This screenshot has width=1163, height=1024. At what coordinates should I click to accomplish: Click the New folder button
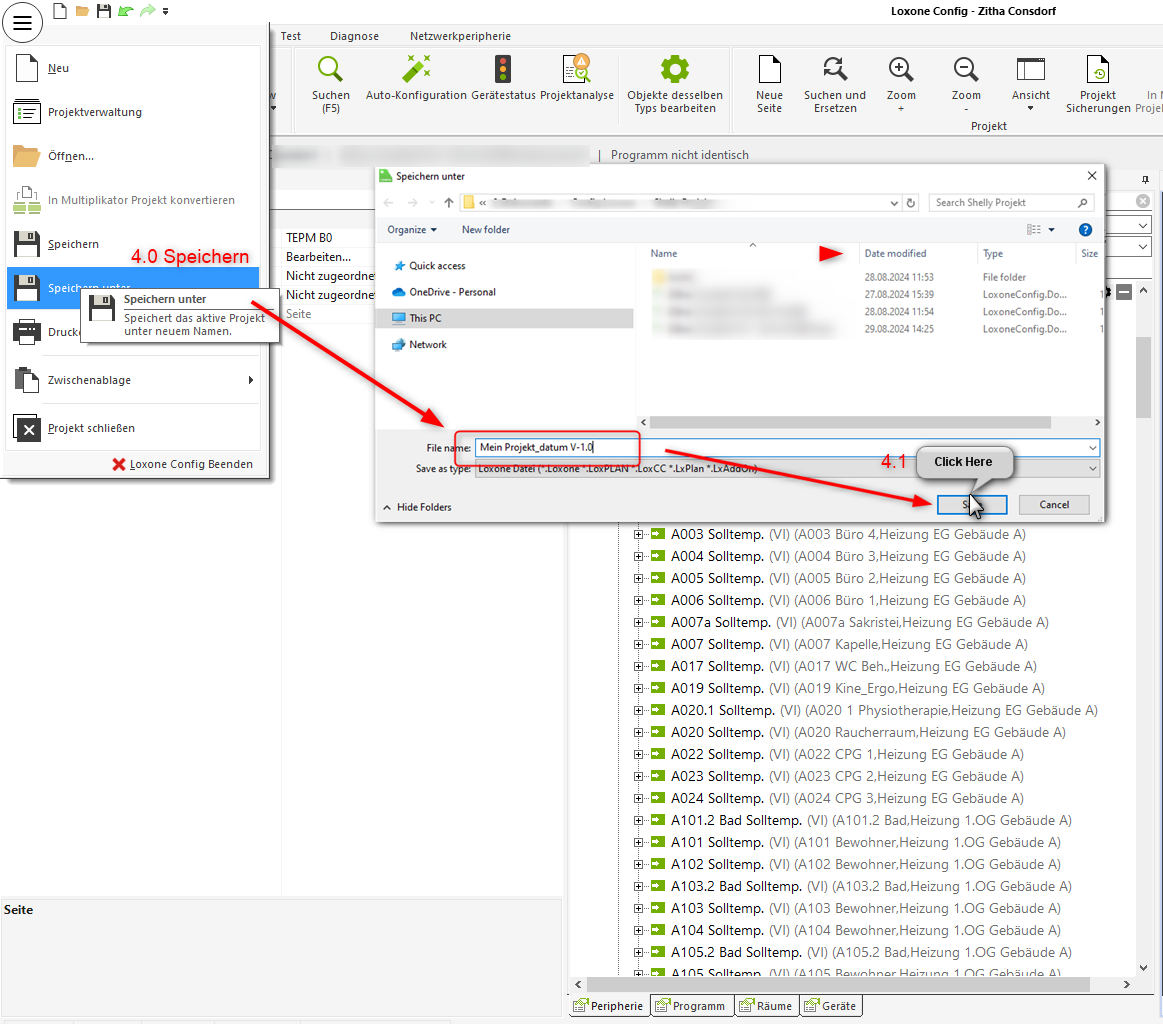485,230
